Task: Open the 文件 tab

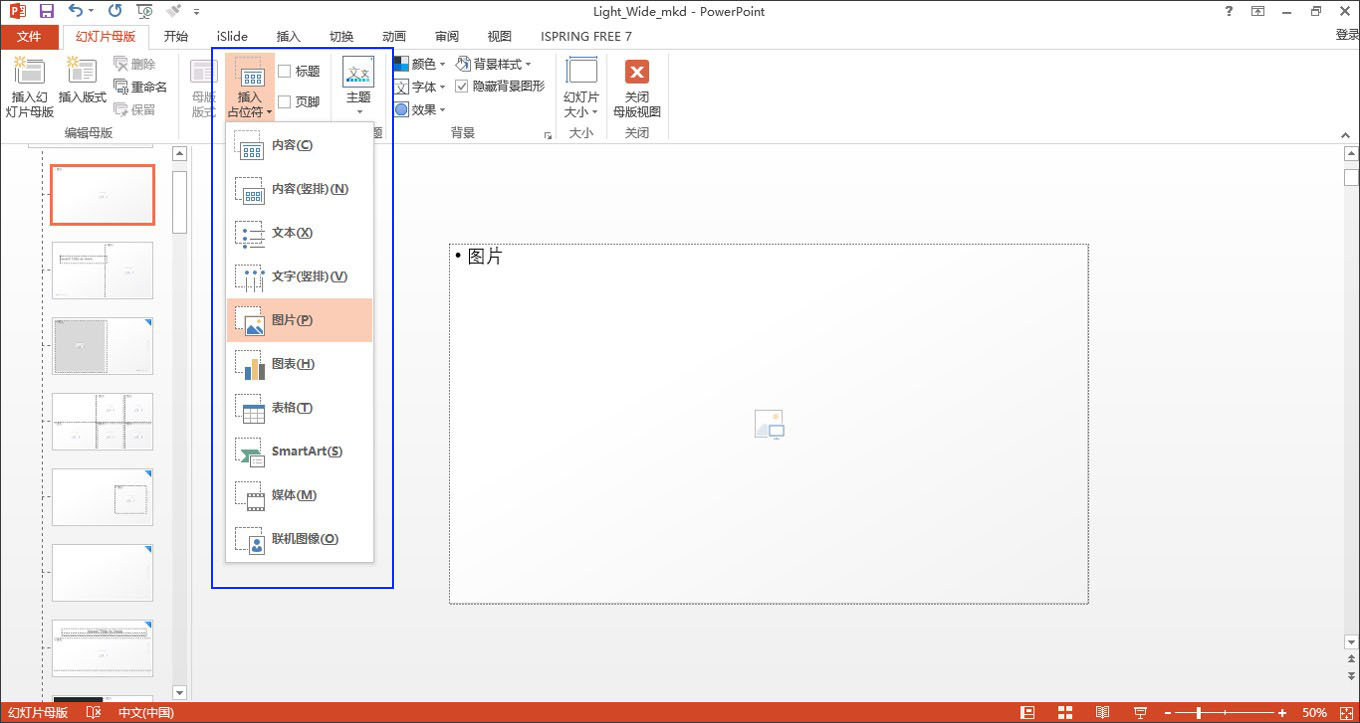Action: [29, 37]
